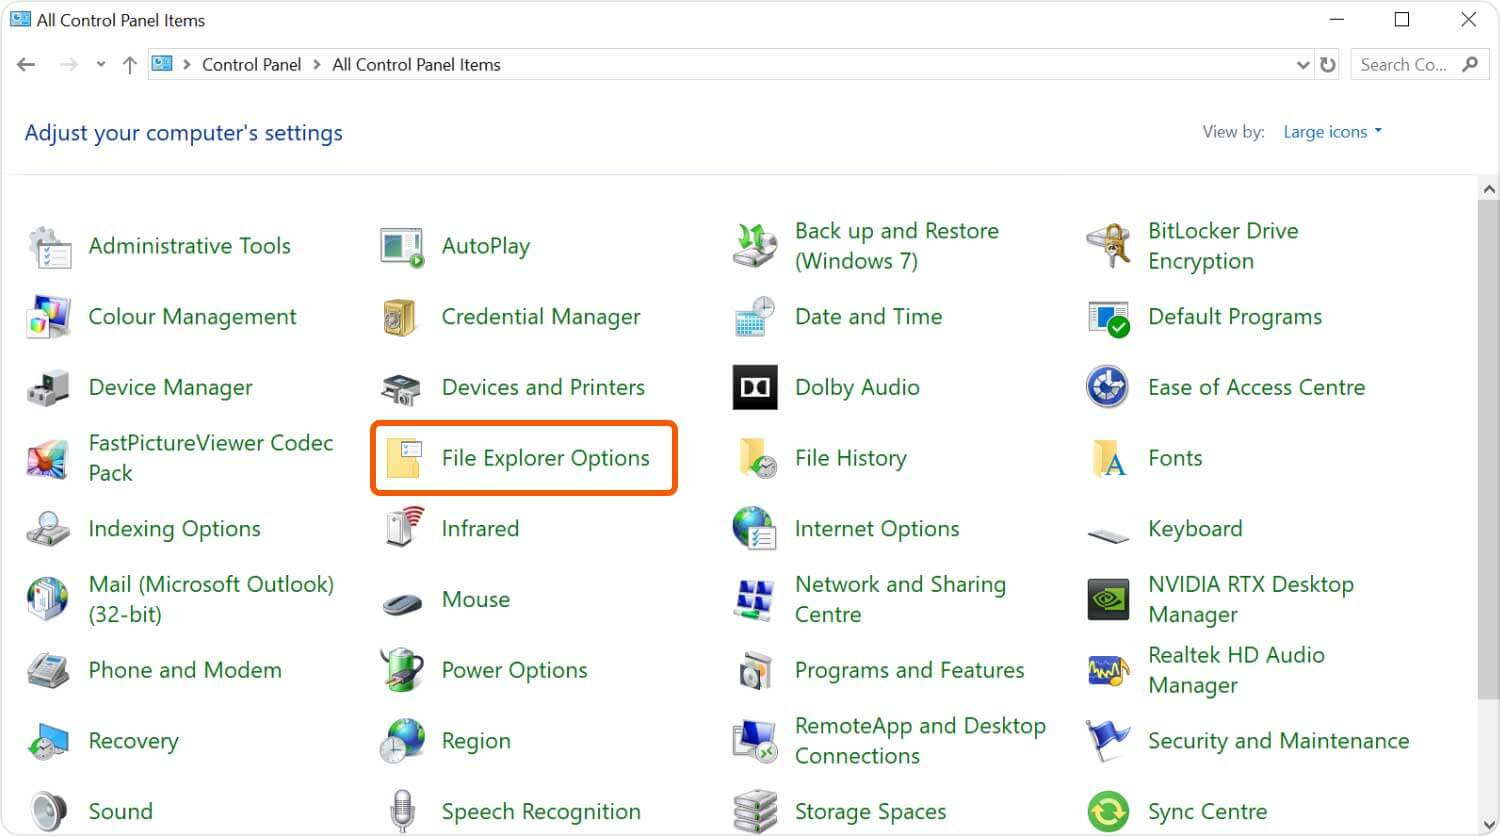Refresh the Control Panel view

tap(1328, 65)
